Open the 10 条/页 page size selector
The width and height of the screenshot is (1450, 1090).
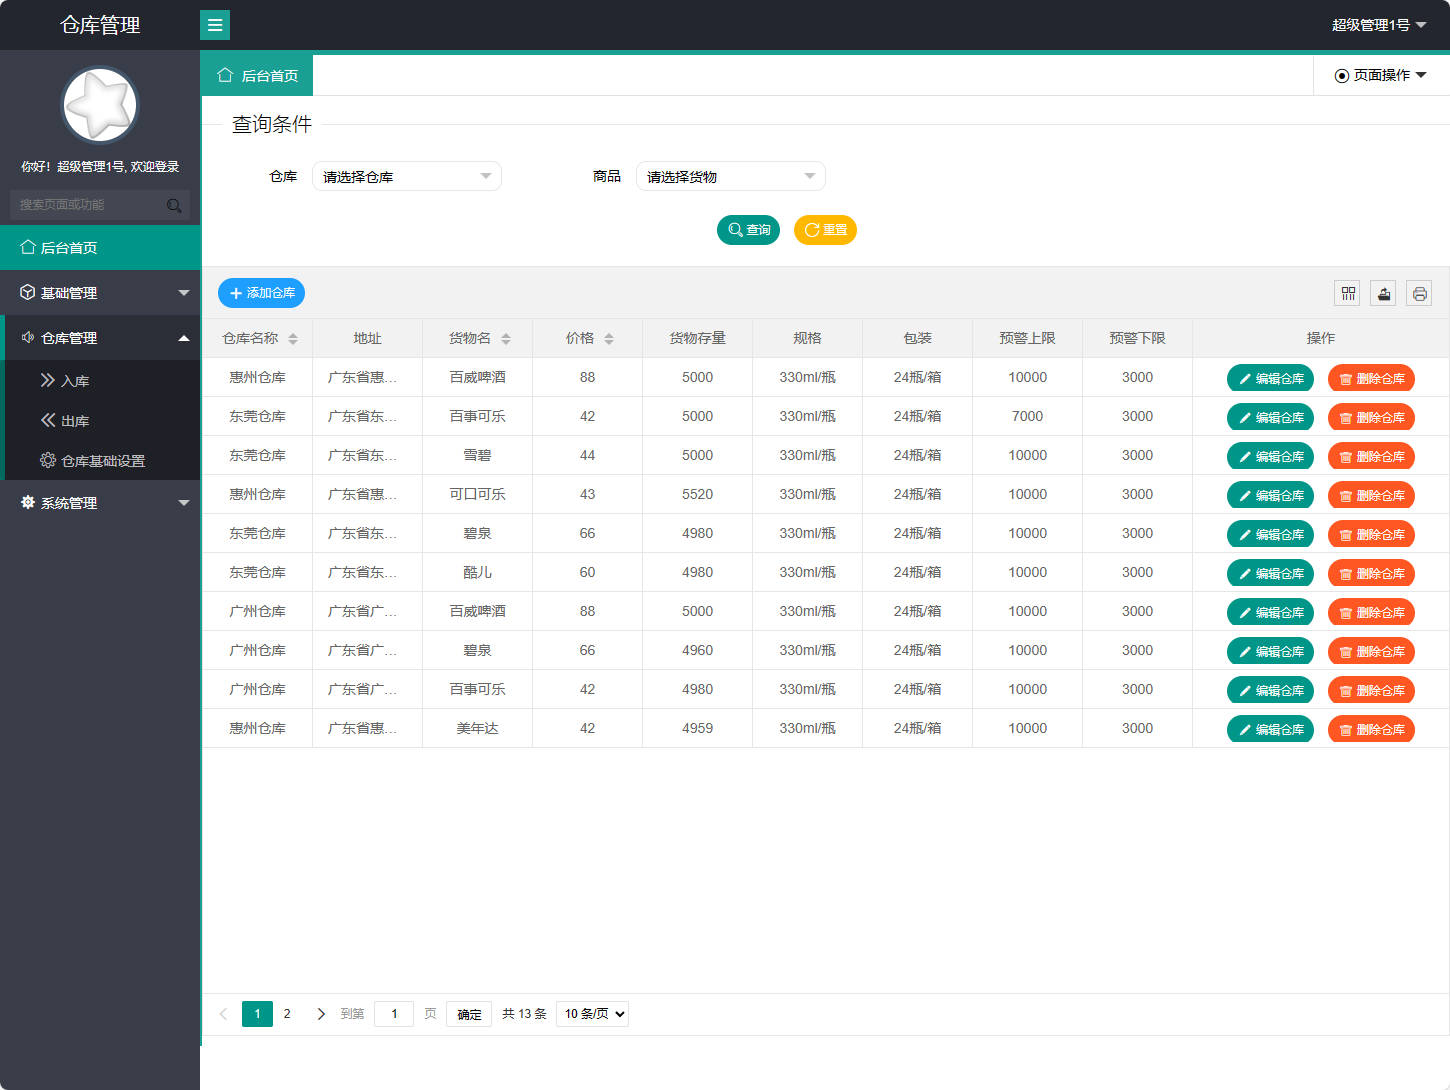tap(591, 1013)
